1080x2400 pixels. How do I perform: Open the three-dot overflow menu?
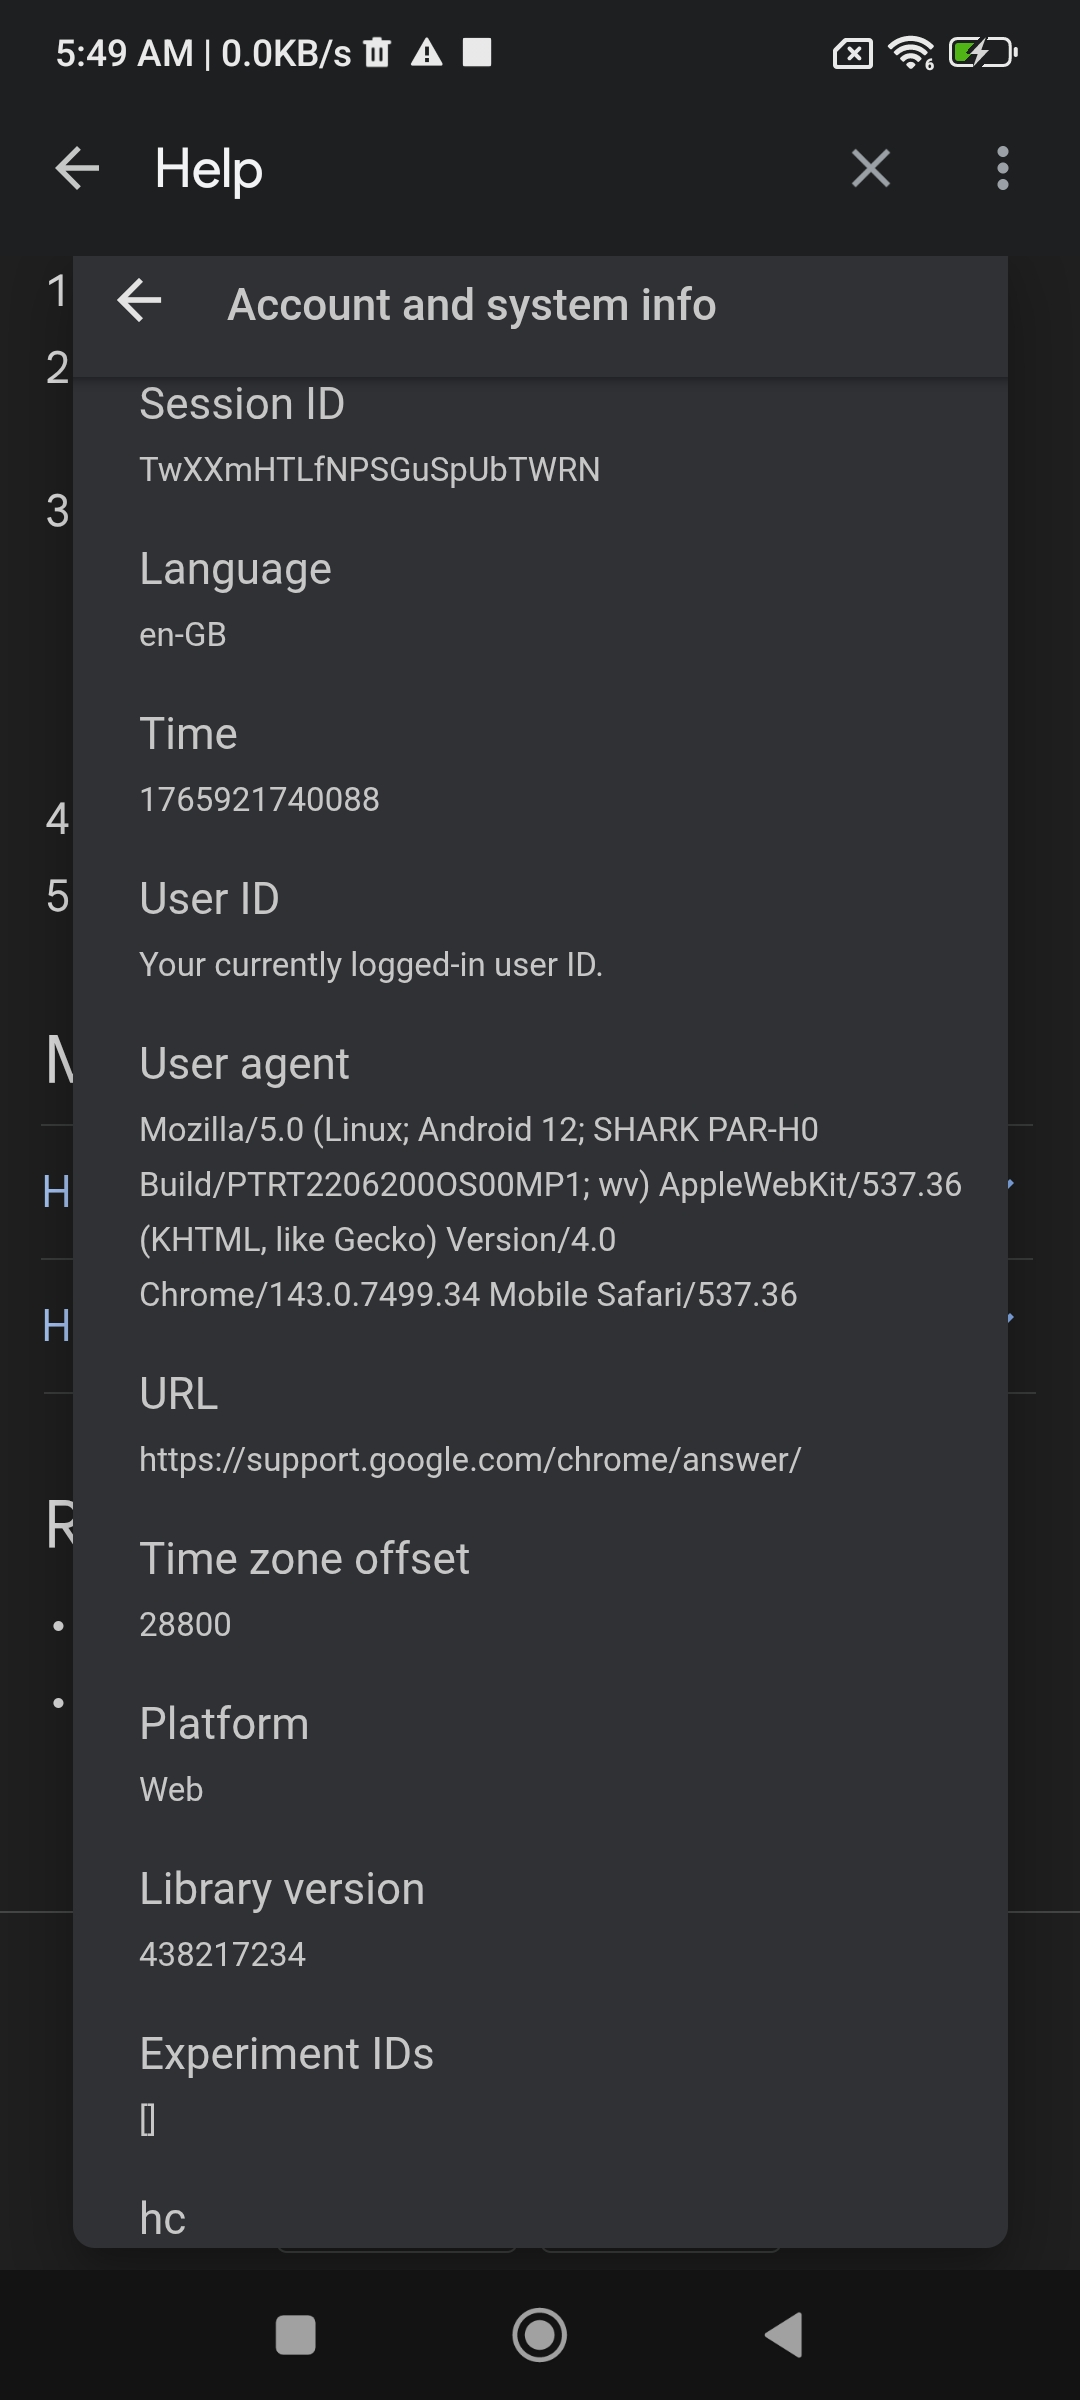click(x=1002, y=168)
